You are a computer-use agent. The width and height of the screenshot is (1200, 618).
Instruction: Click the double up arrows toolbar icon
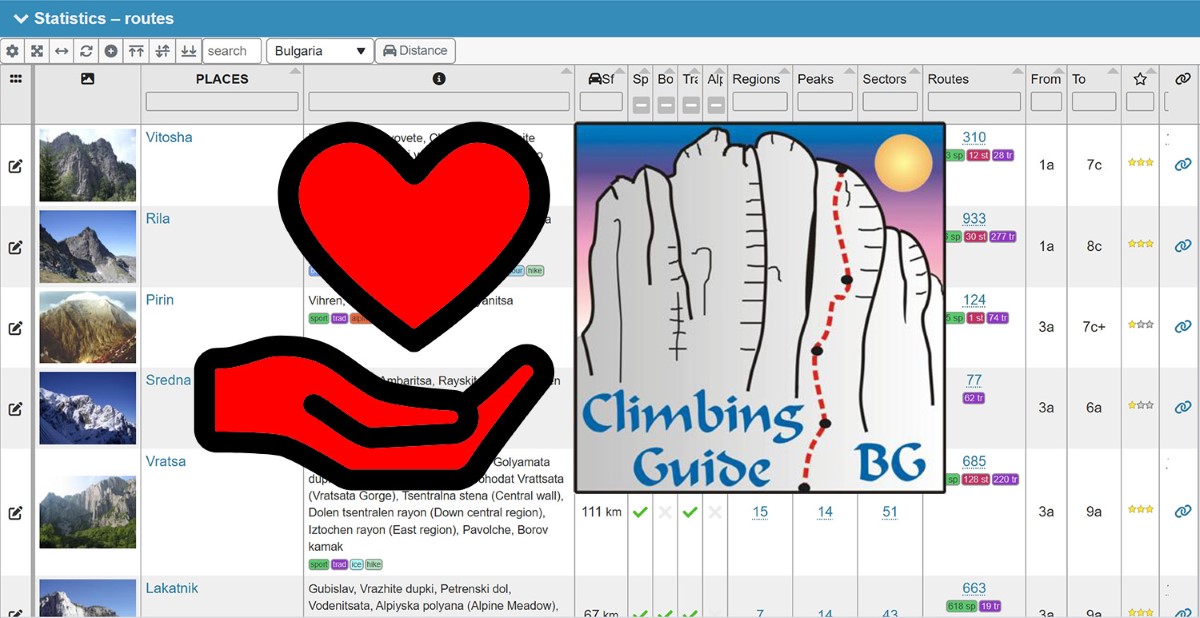click(137, 51)
